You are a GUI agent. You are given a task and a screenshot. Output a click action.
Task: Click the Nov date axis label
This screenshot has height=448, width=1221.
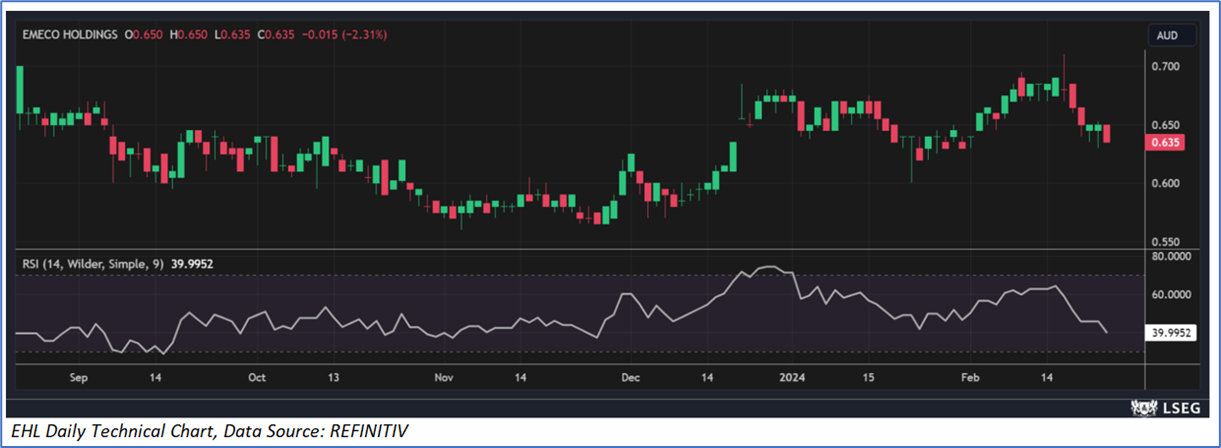[444, 379]
